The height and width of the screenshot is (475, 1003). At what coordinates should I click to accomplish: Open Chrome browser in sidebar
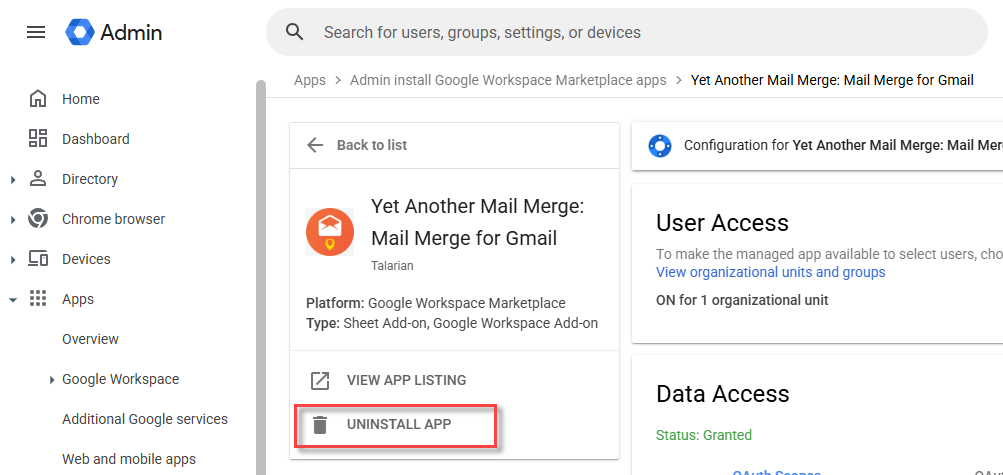pos(113,219)
